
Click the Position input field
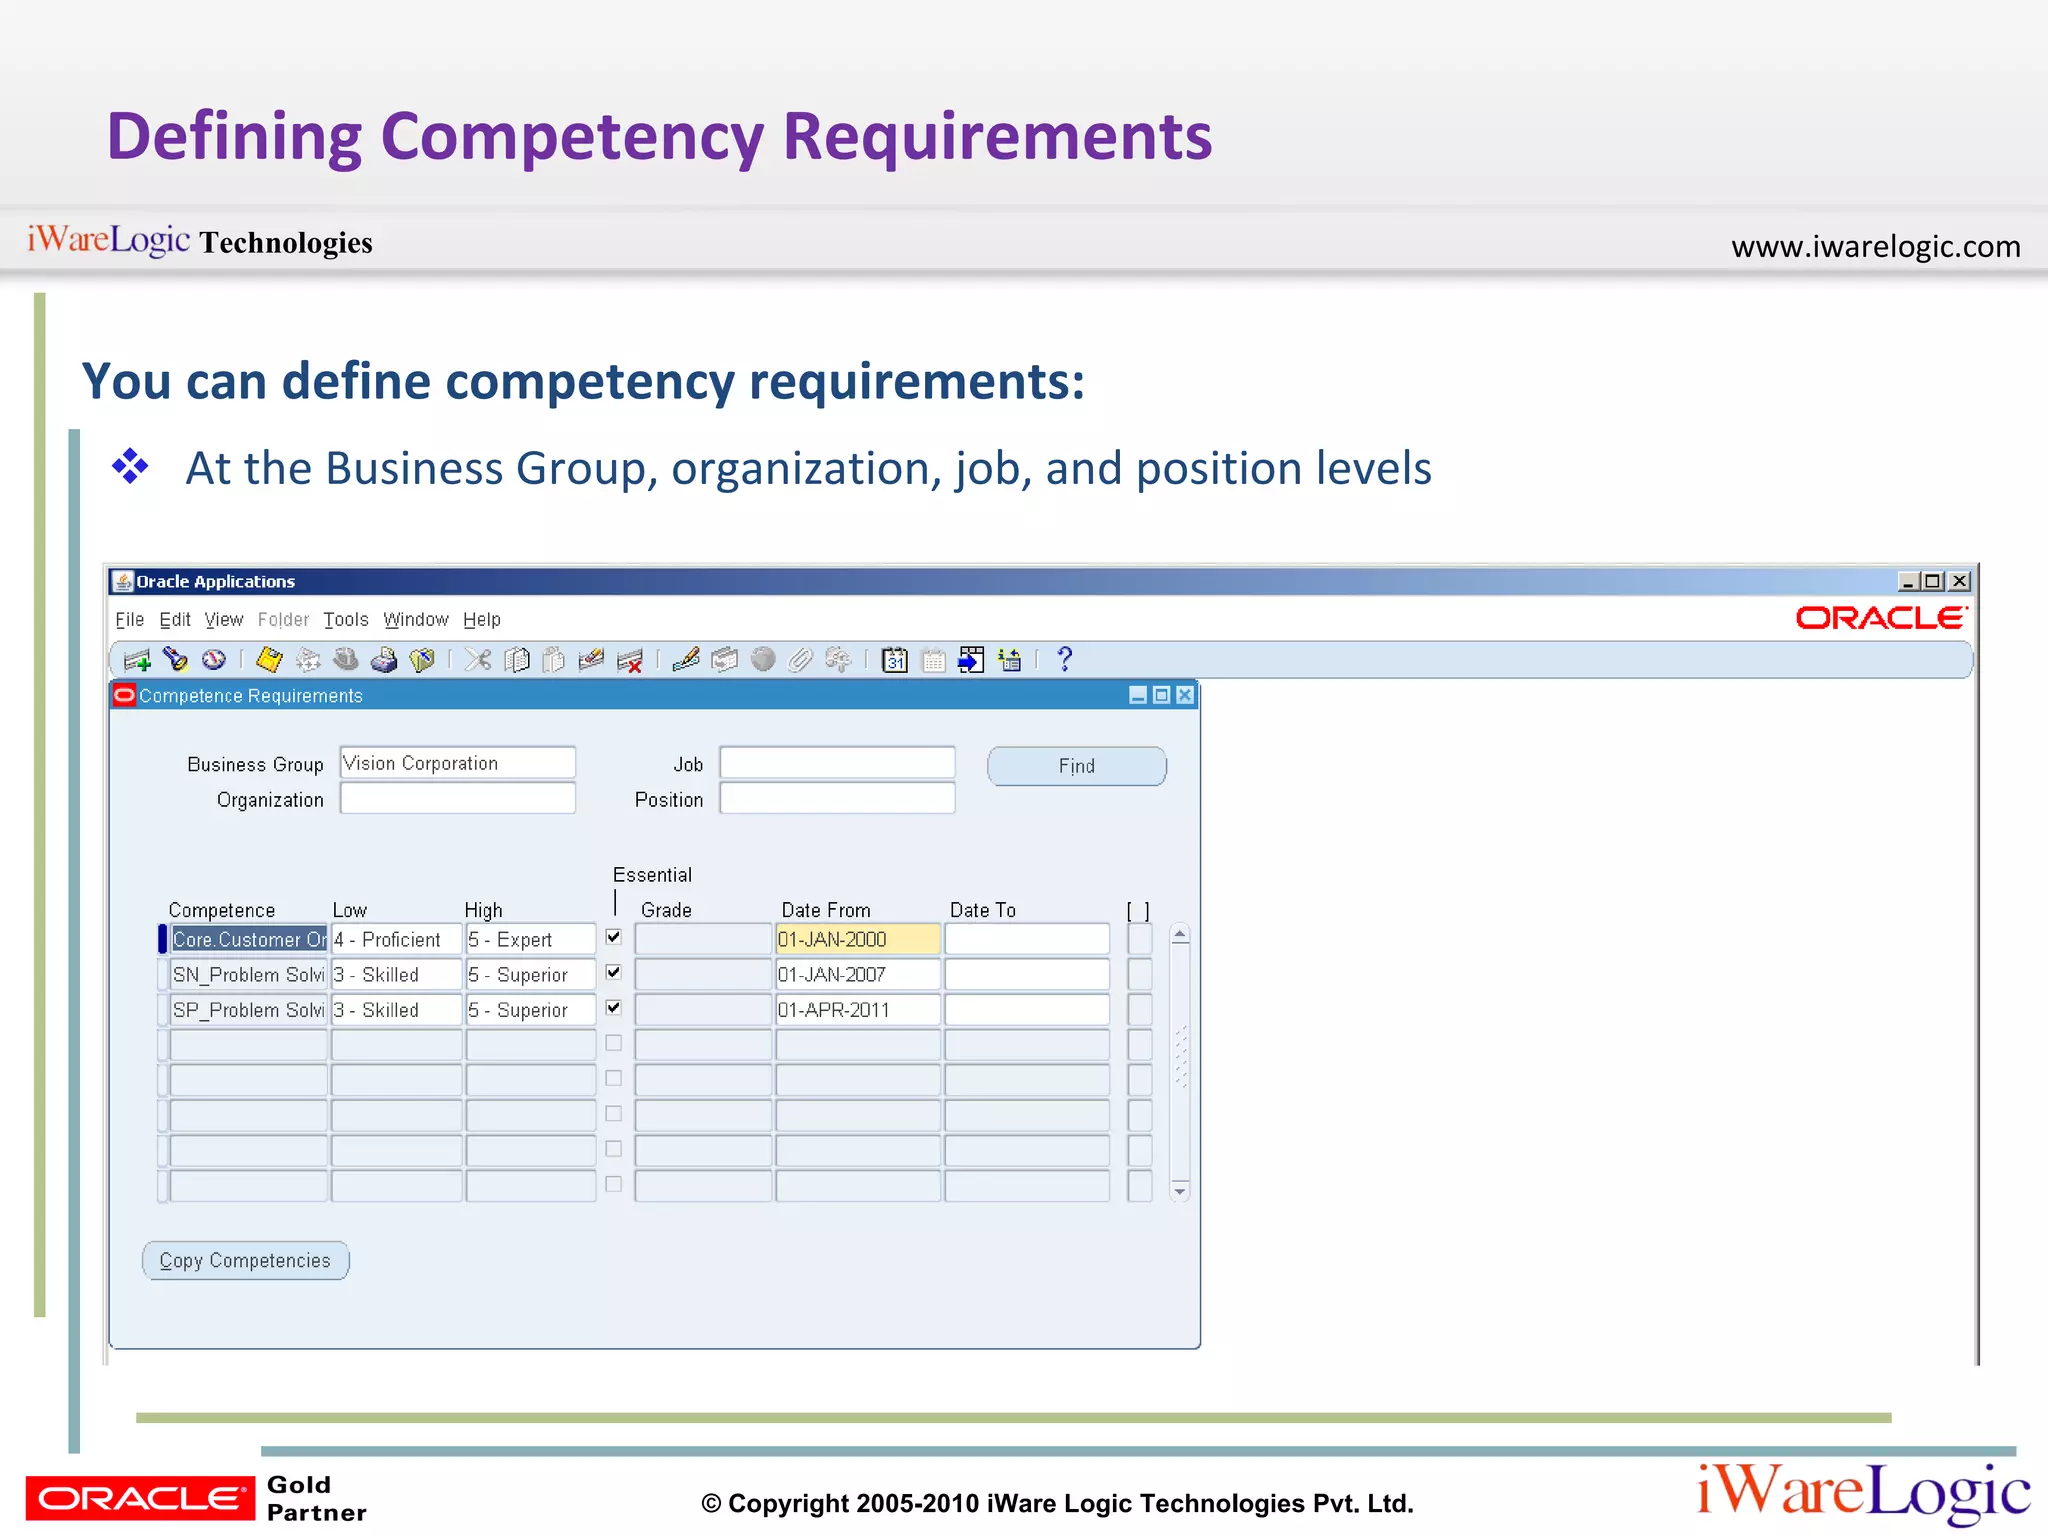pyautogui.click(x=838, y=799)
